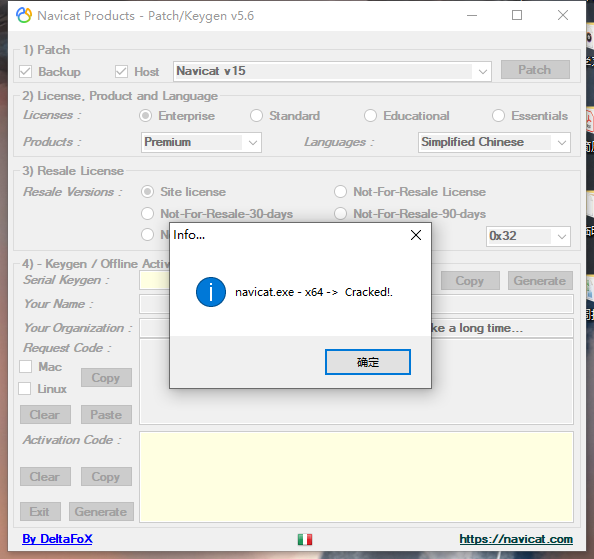Select Not-For-Resale-90-days radio

pyautogui.click(x=340, y=214)
